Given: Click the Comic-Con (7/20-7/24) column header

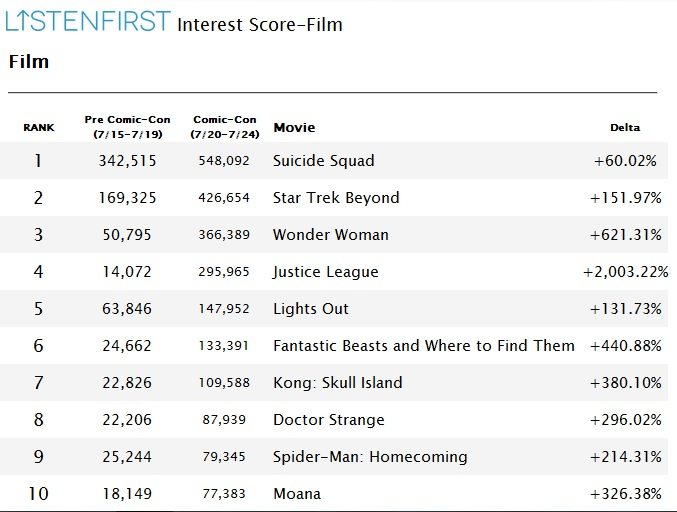Looking at the screenshot, I should click(x=225, y=127).
